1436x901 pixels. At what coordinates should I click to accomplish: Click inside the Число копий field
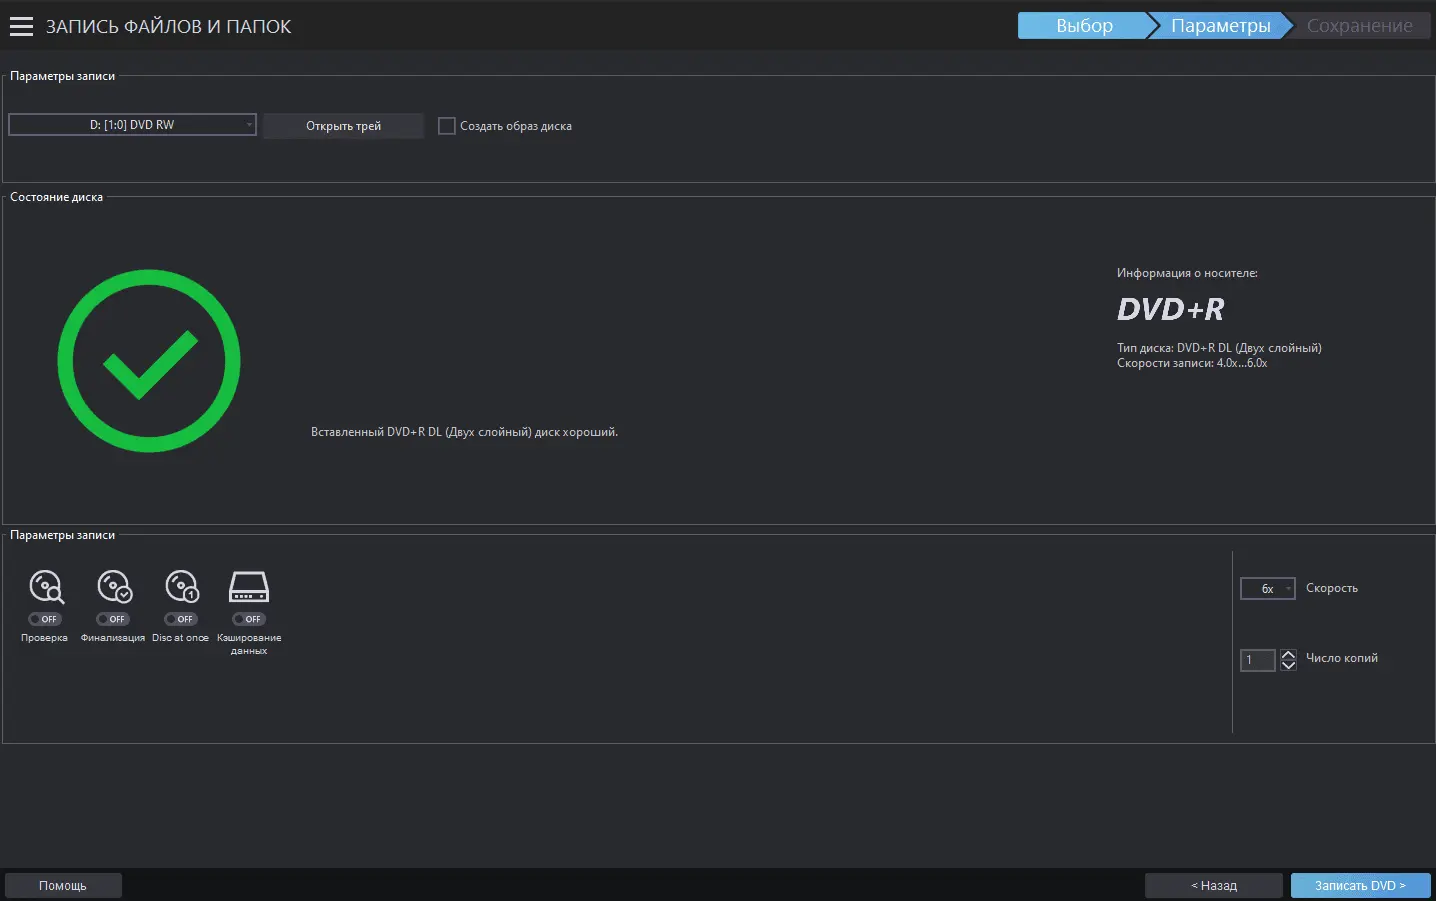click(1257, 660)
